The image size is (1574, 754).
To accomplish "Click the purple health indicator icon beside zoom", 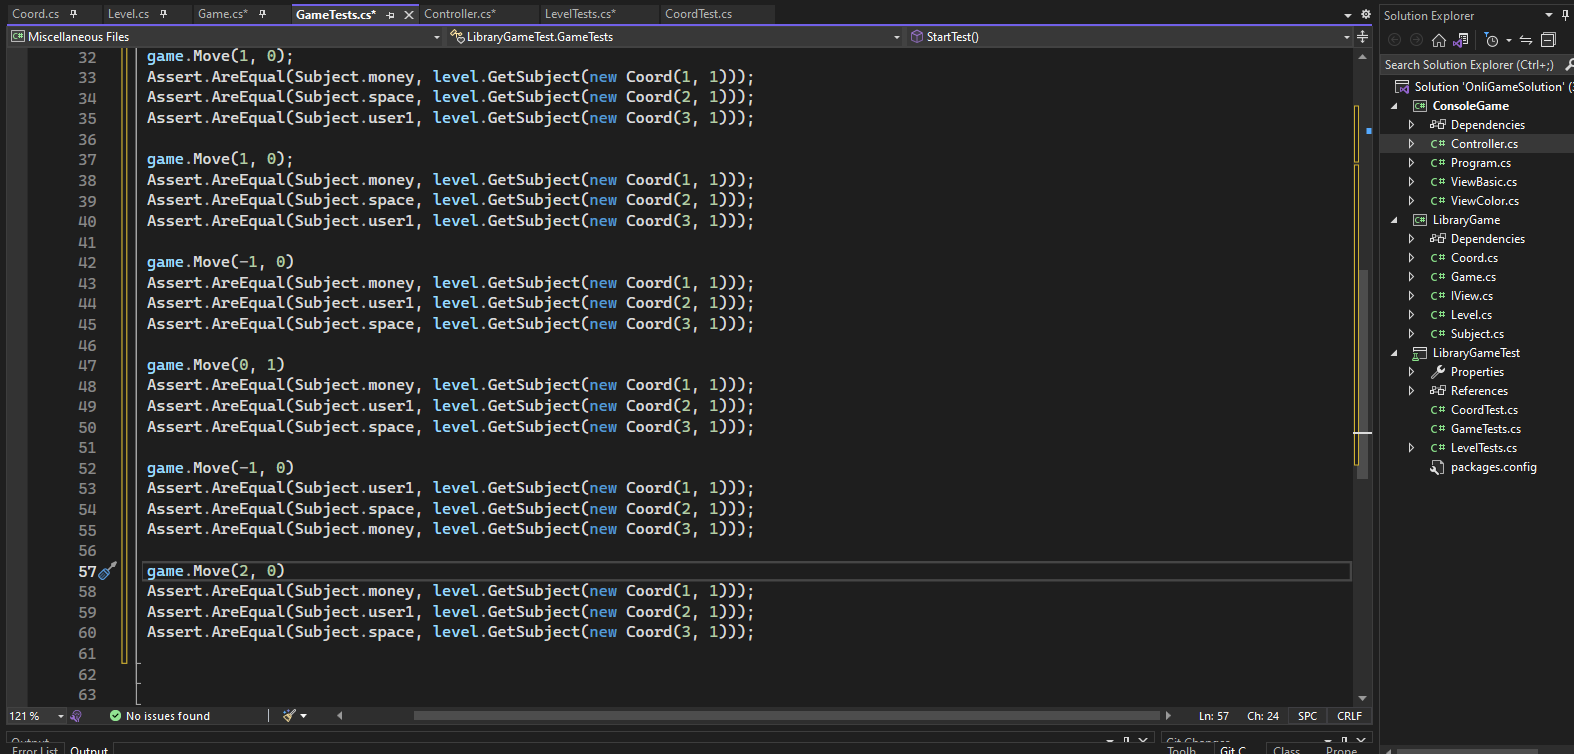I will click(76, 716).
